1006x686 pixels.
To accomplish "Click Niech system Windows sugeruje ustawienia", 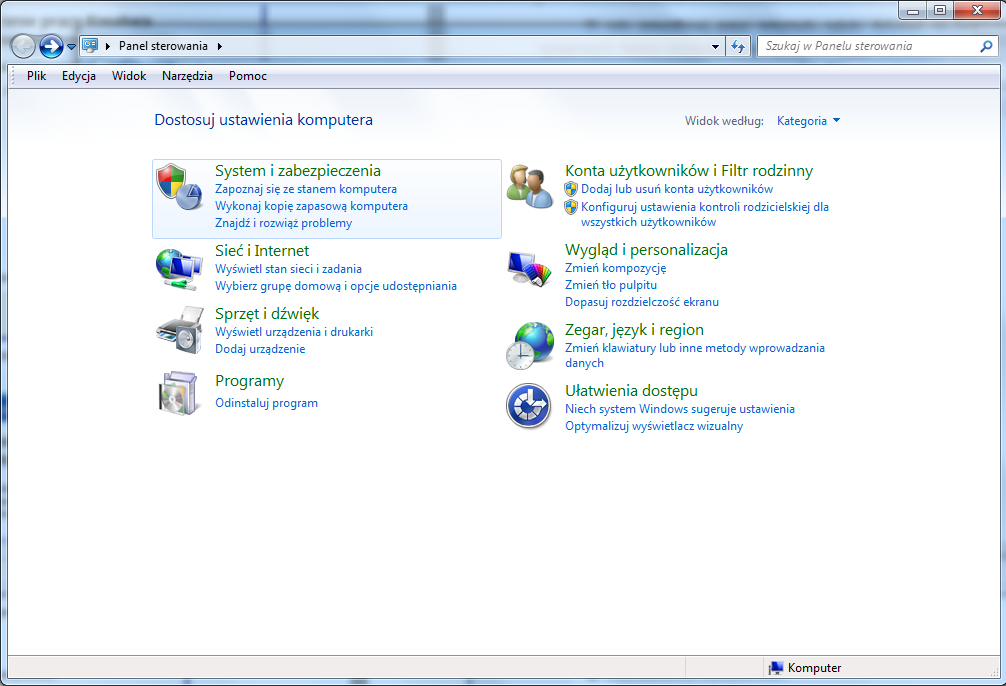I will click(x=679, y=409).
